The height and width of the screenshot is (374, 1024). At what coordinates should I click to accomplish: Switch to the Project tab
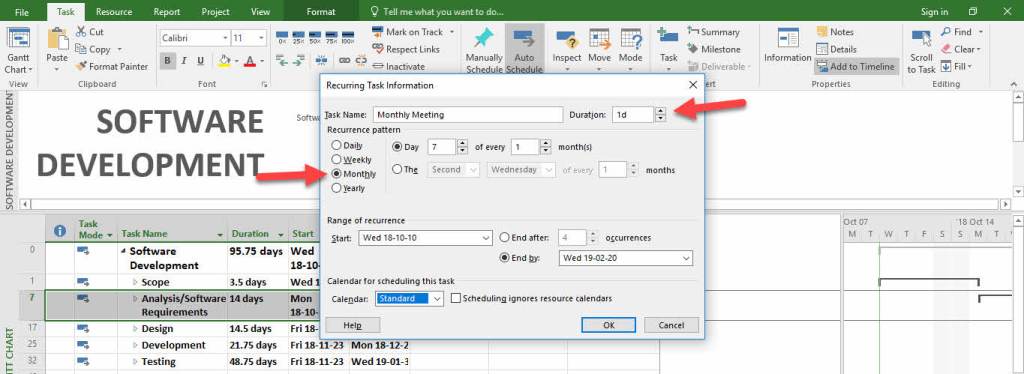coord(216,12)
